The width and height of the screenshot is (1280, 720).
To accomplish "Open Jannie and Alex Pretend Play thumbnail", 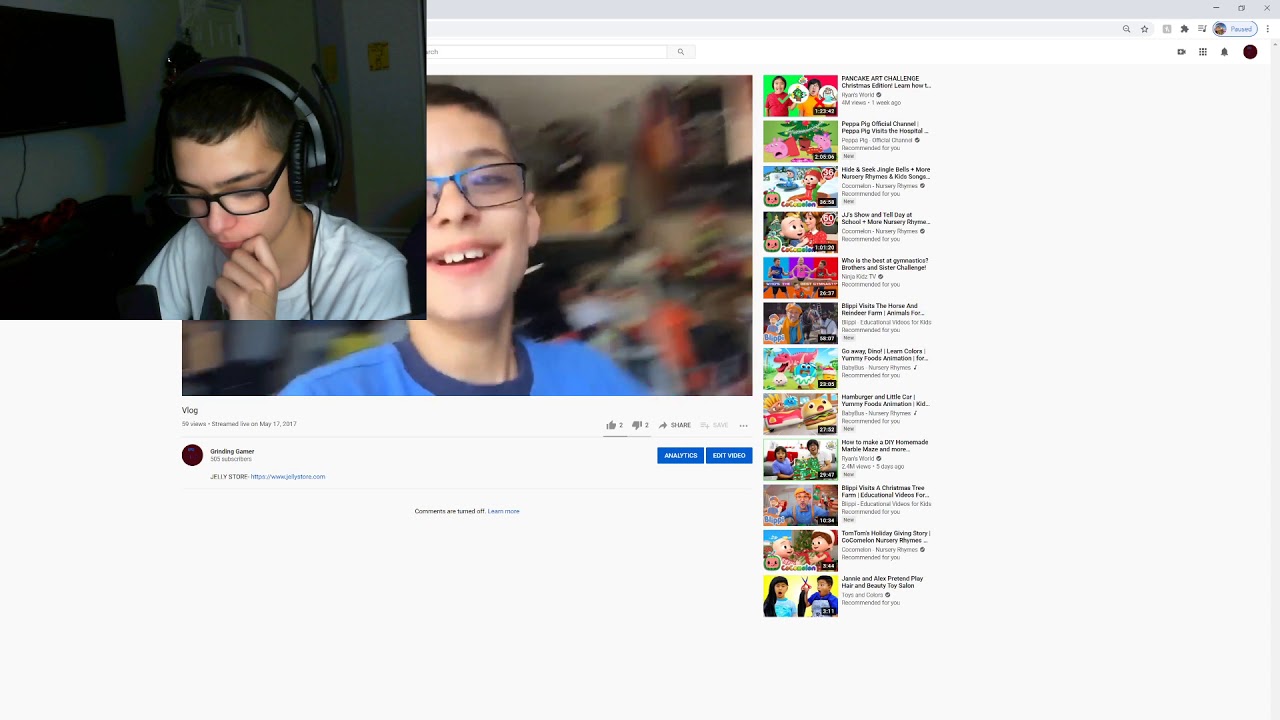I will tap(800, 596).
